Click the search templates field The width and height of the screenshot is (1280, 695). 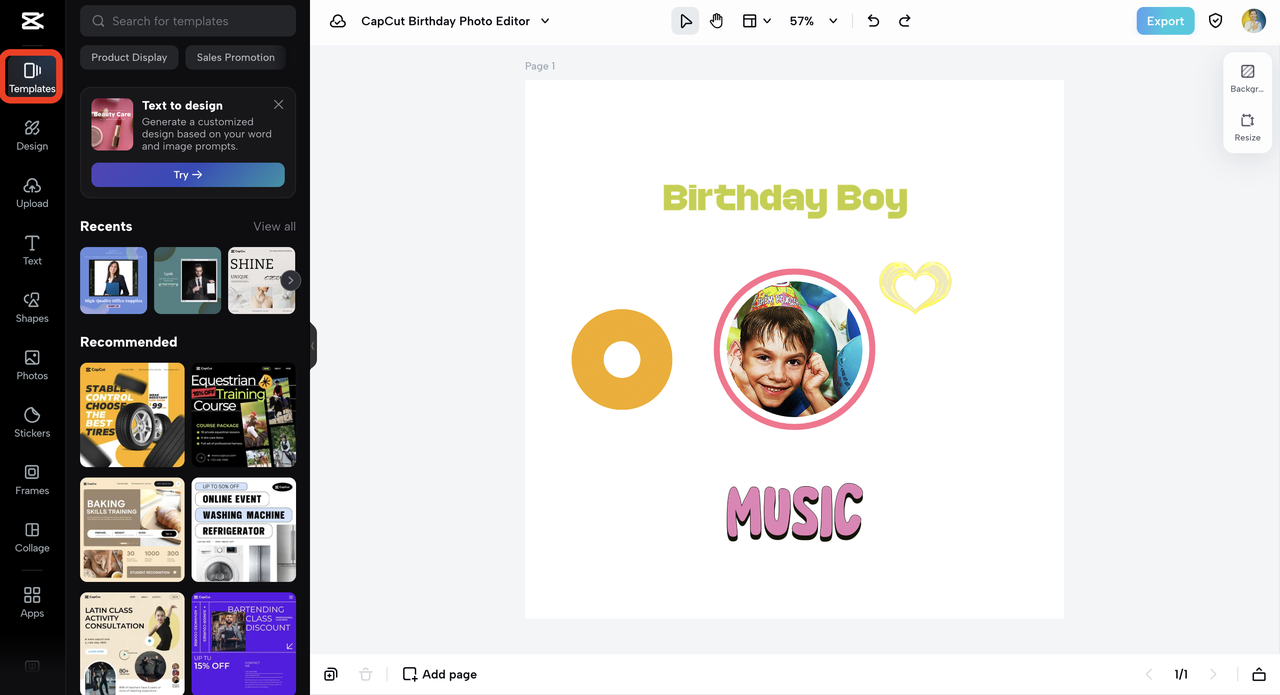point(188,21)
